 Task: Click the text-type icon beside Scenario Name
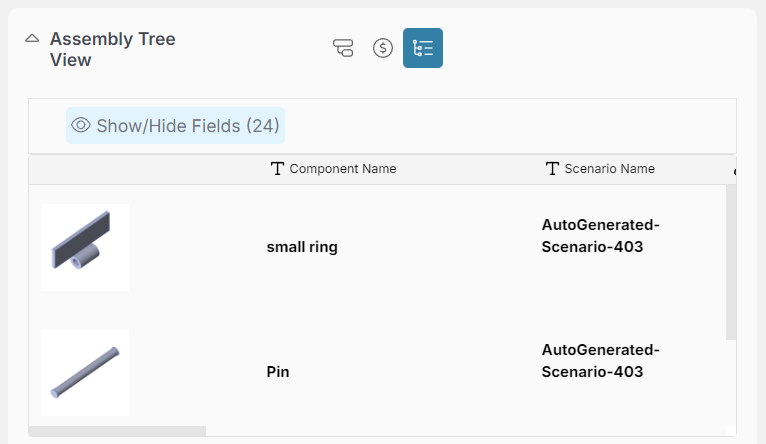tap(552, 169)
